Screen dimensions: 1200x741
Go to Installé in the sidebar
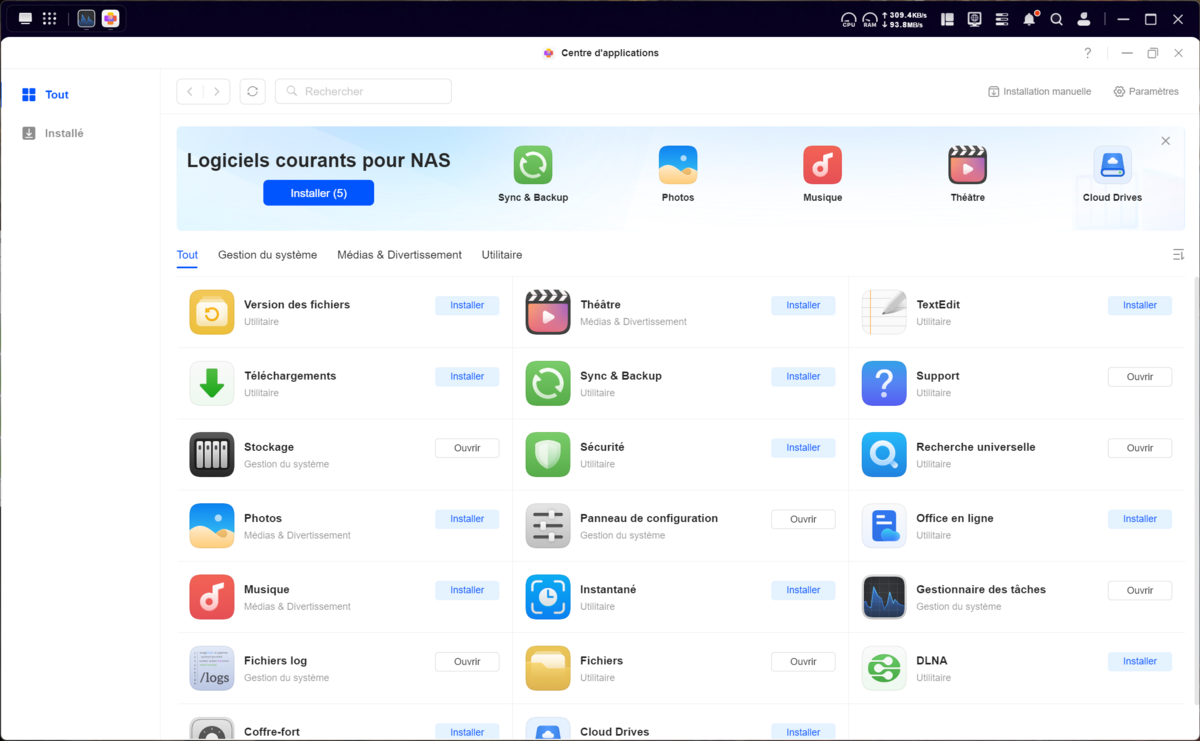[x=64, y=133]
